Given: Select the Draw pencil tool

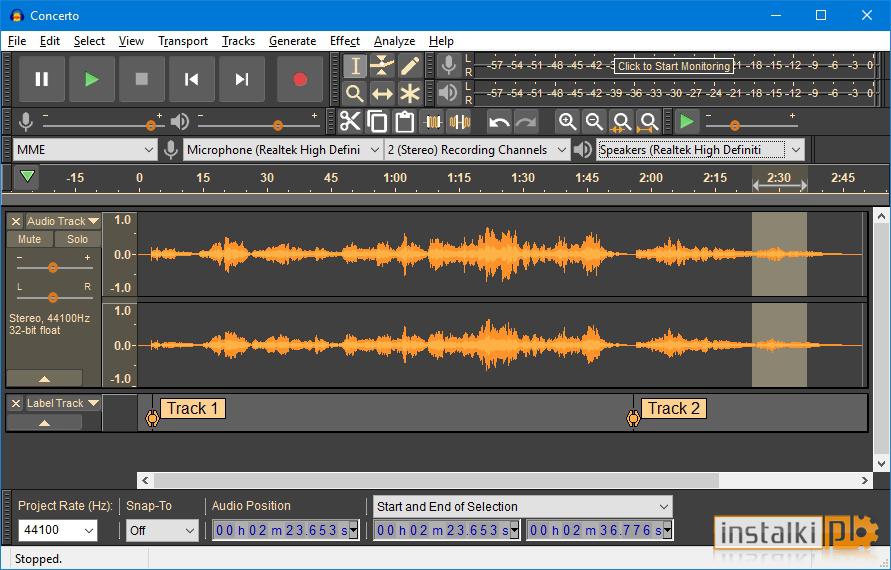Looking at the screenshot, I should click(x=410, y=66).
